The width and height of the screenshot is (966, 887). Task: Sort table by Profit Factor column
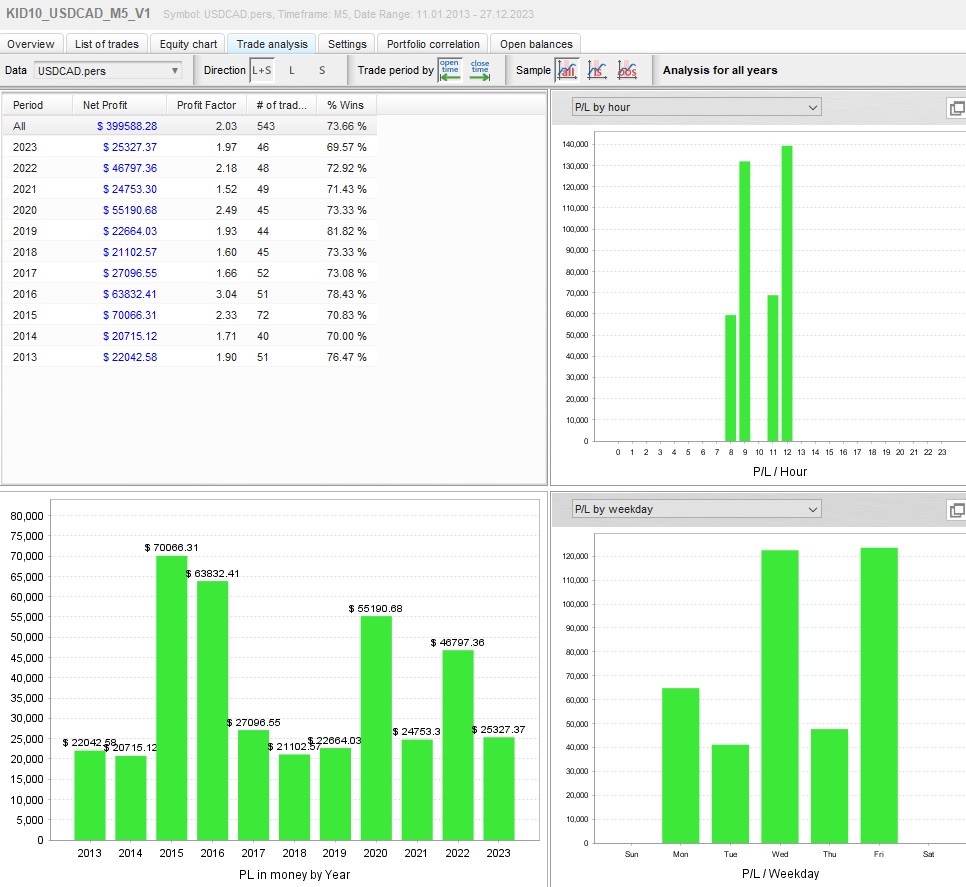206,105
